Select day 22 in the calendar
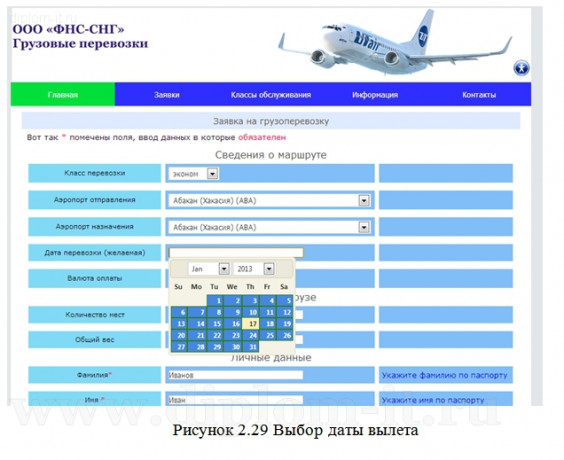This screenshot has height=460, width=564. coord(215,335)
